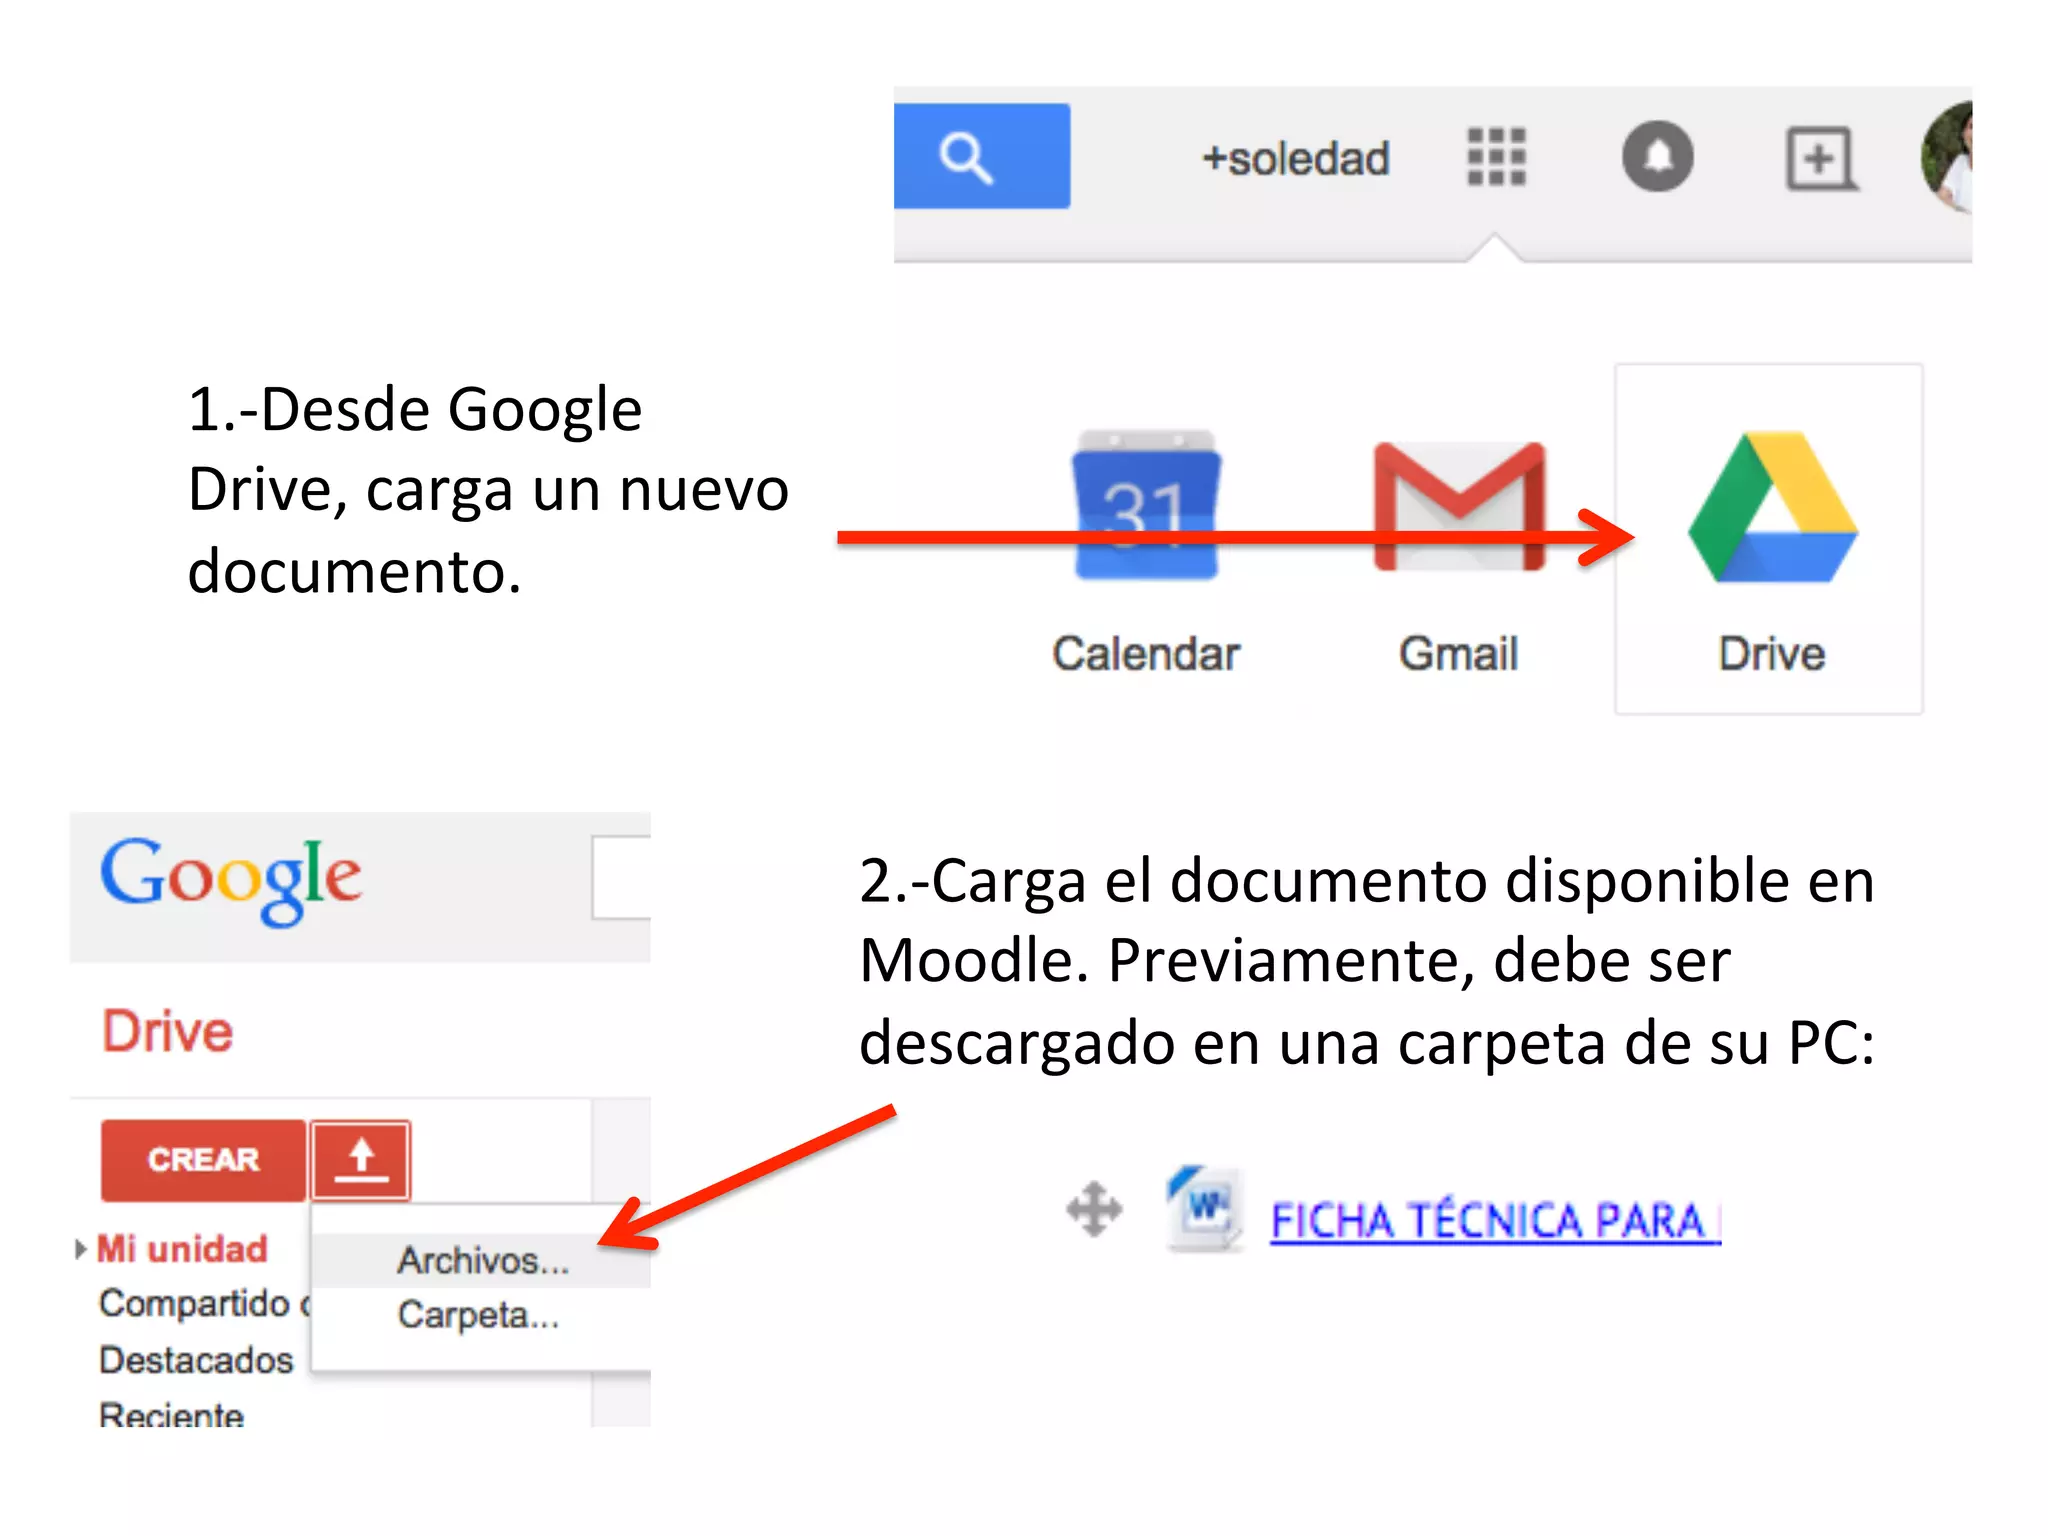
Task: Expand the Mi unidad tree arrow
Action: pos(81,1249)
